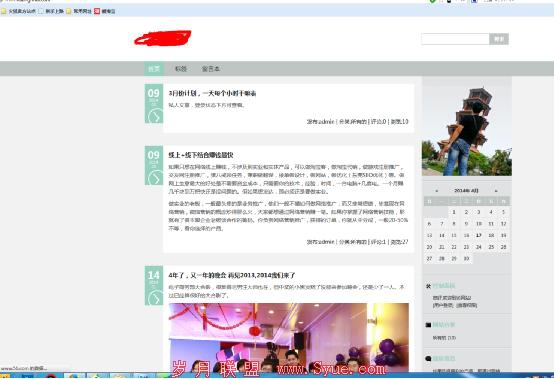
Task: Click the tools icon beside 控制面板 heading
Action: pos(428,286)
